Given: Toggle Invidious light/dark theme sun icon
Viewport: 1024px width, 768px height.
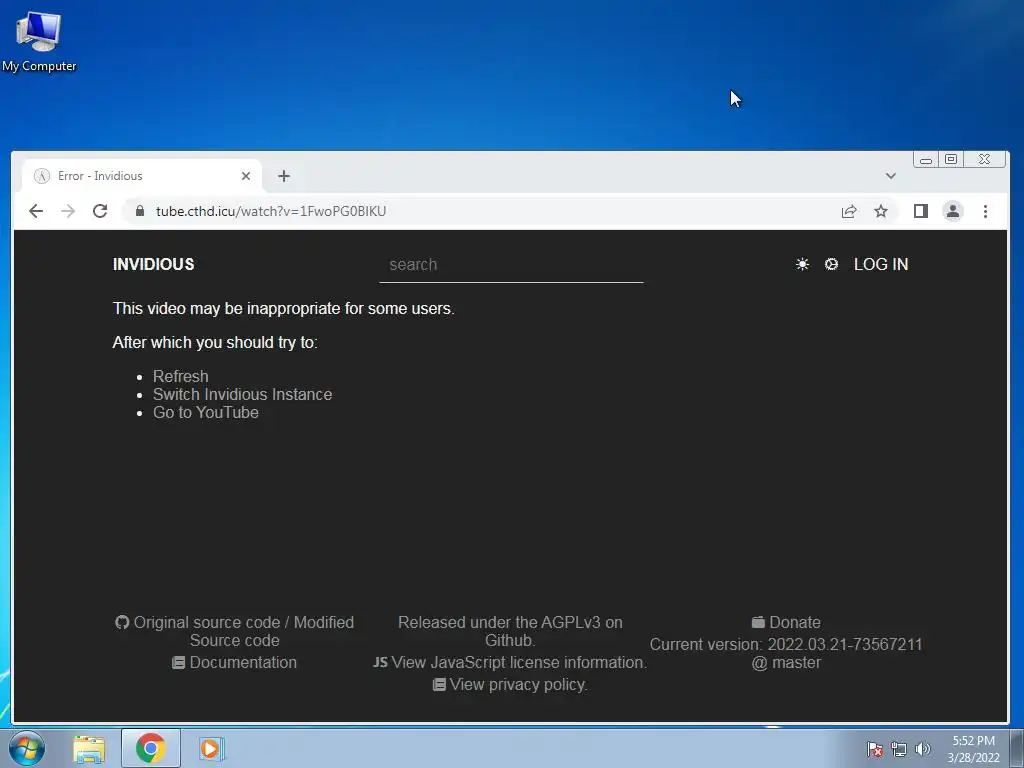Looking at the screenshot, I should point(802,264).
